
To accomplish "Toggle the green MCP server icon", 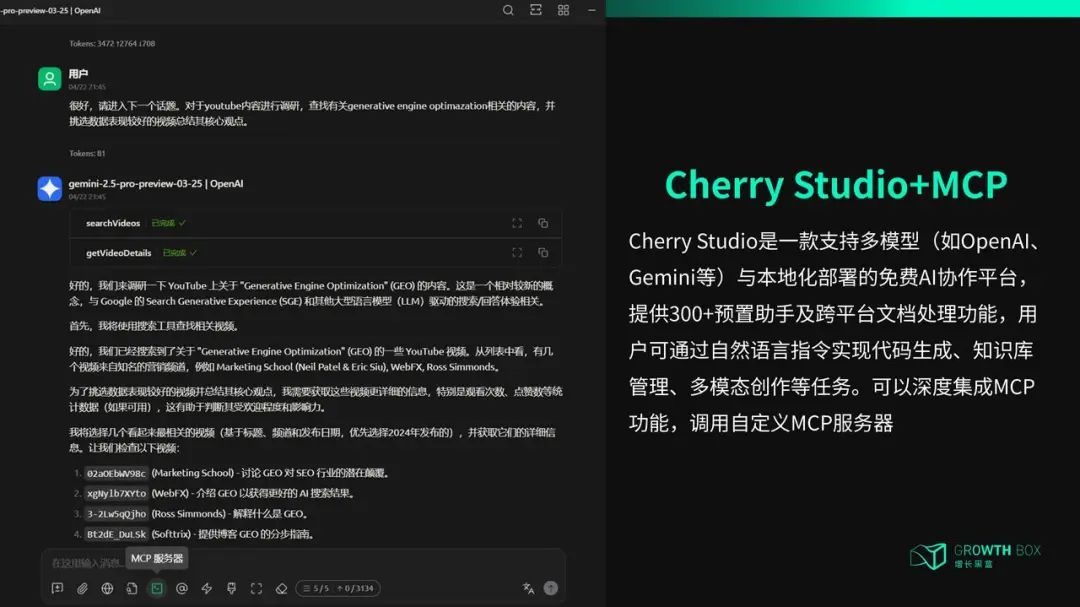I will 157,588.
